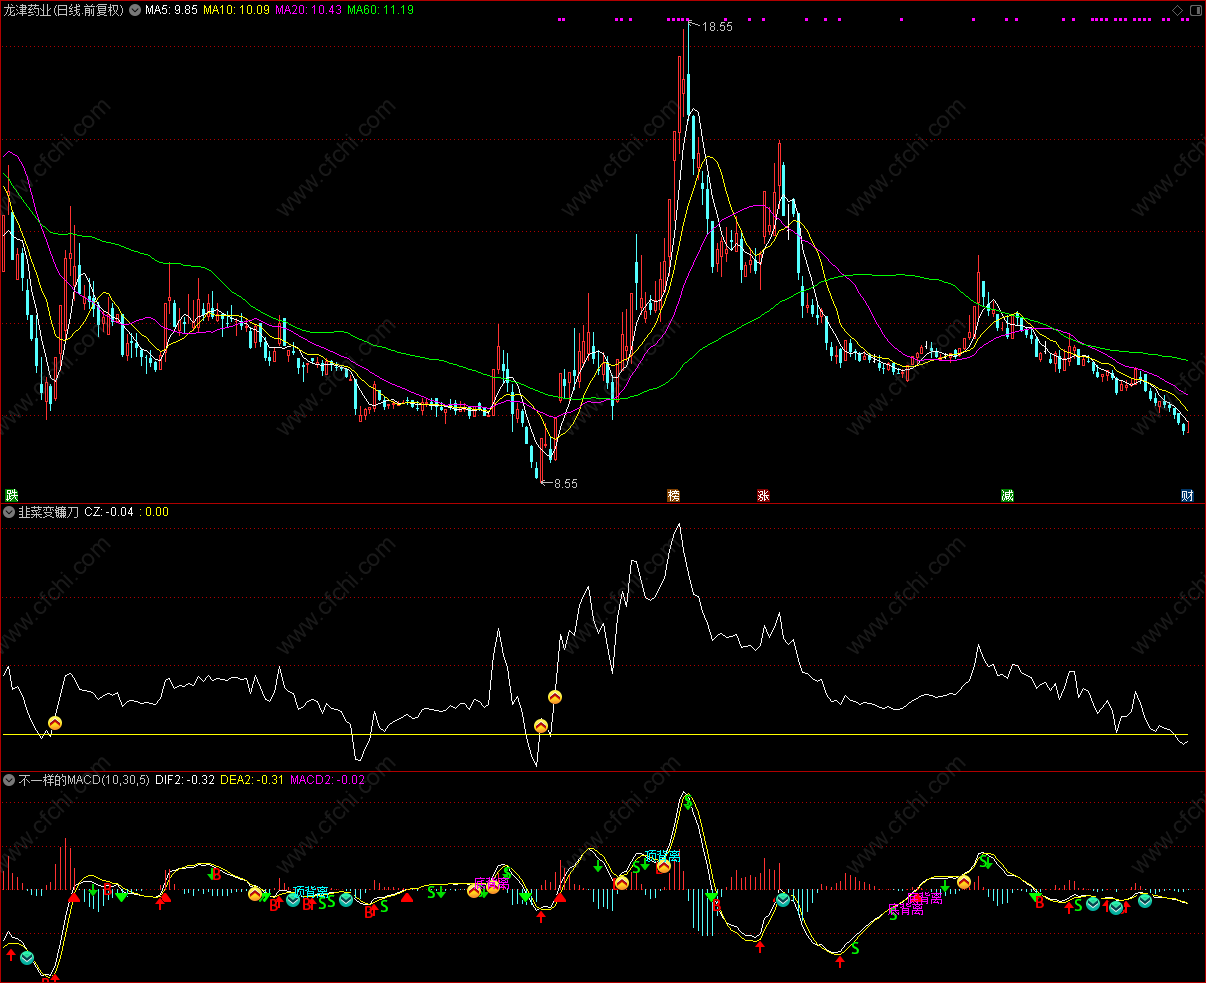This screenshot has width=1206, height=983.
Task: Click the teal check marker at MACD far left
Action: tap(27, 958)
